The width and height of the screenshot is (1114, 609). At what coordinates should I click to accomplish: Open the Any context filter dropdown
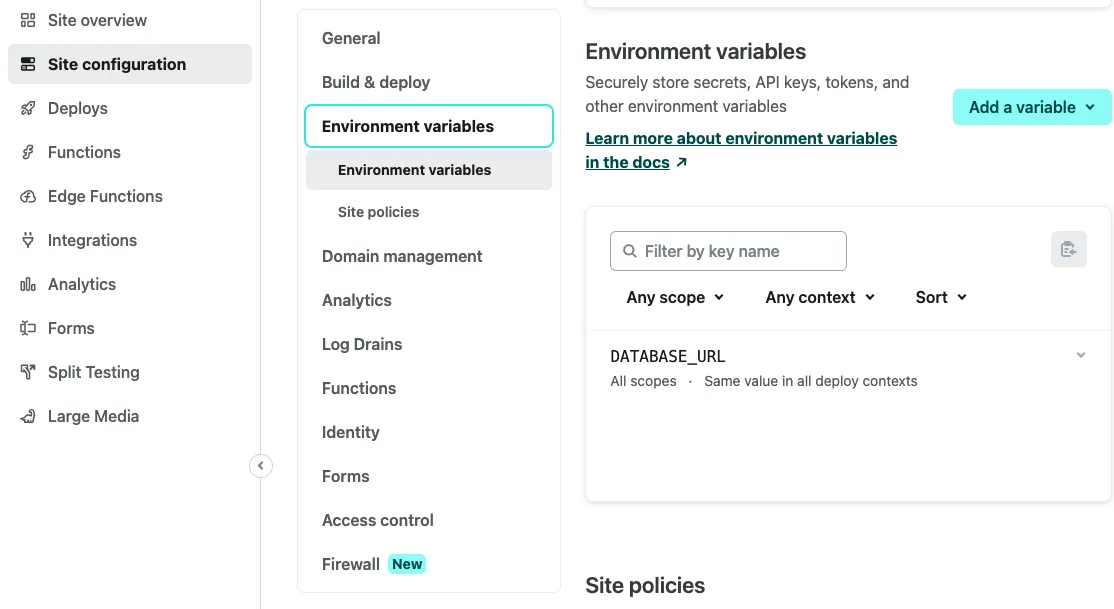point(820,298)
